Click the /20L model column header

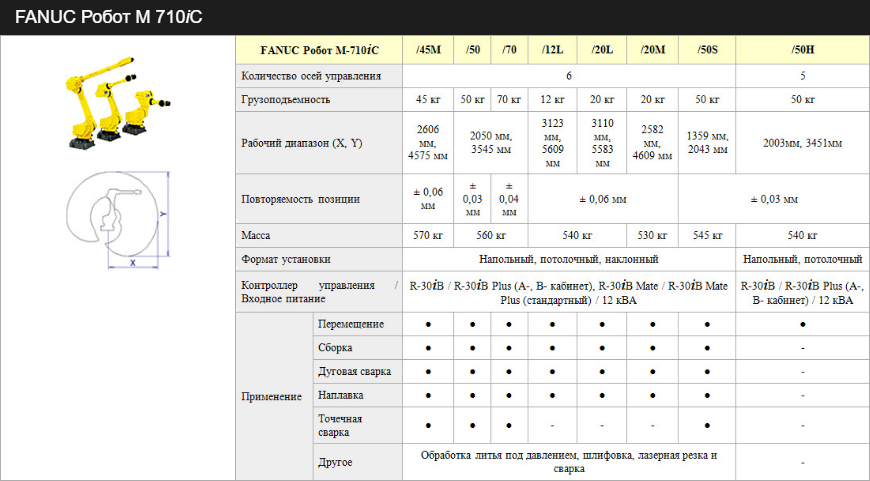(602, 50)
